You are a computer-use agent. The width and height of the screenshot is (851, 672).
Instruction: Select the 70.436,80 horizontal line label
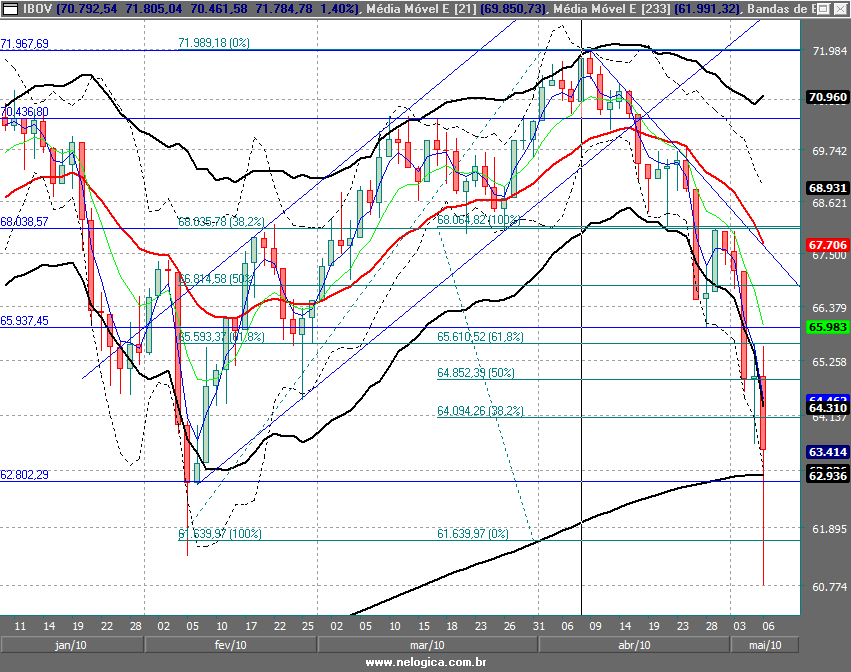pos(24,112)
